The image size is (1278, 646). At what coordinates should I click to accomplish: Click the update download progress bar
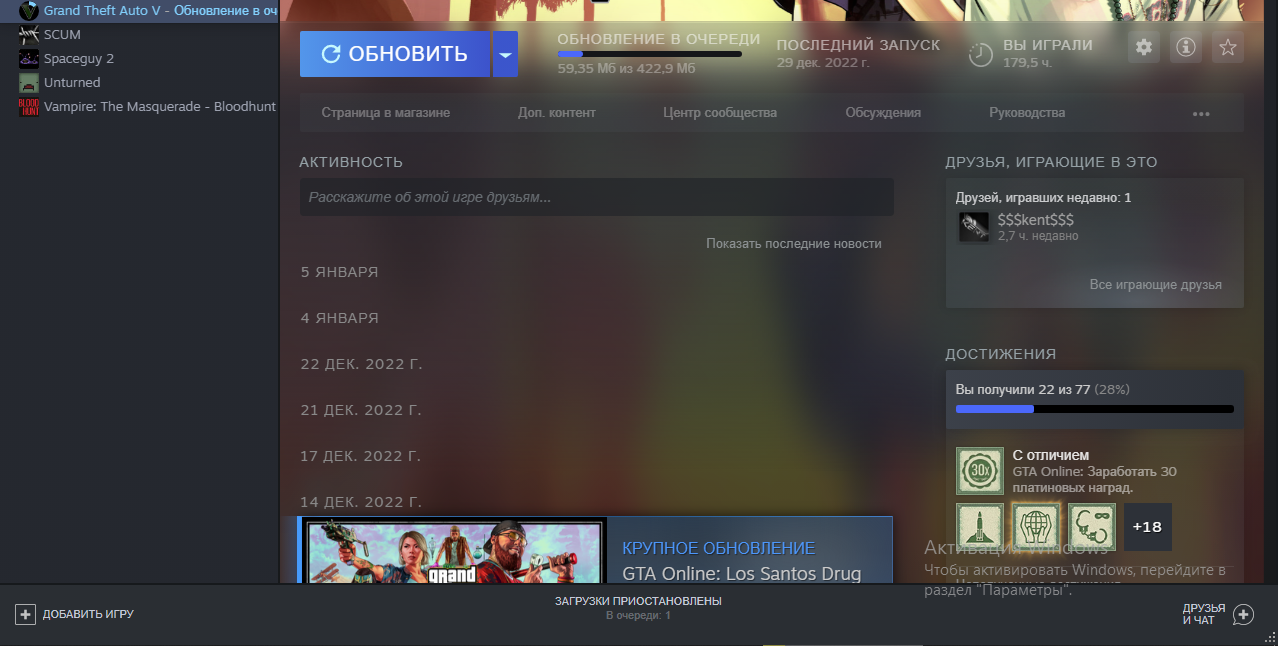(x=649, y=54)
